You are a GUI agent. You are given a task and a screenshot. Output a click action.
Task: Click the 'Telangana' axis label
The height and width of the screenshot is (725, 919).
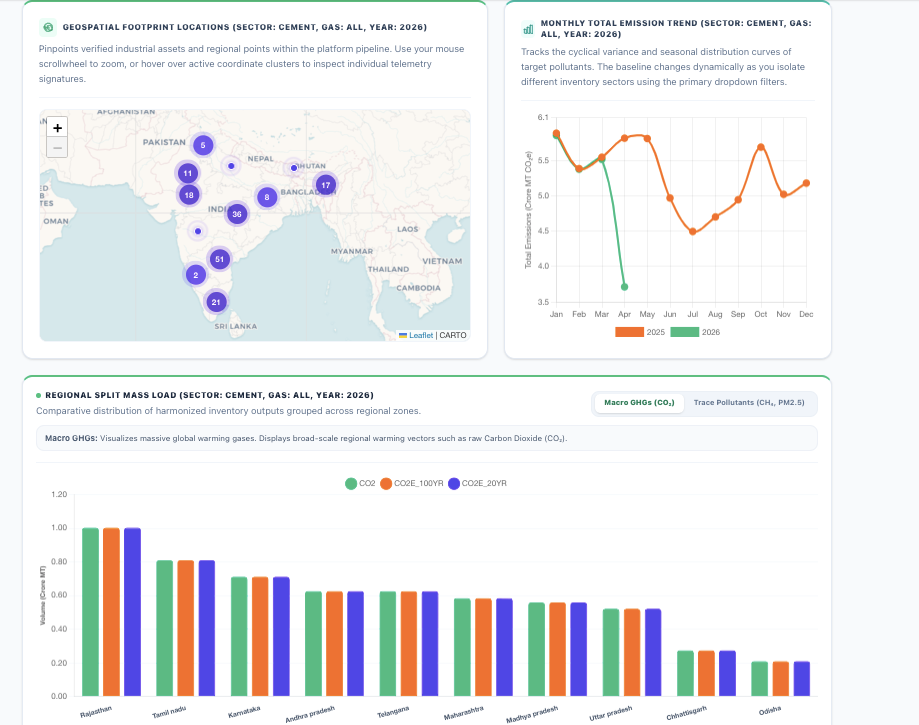[x=393, y=712]
